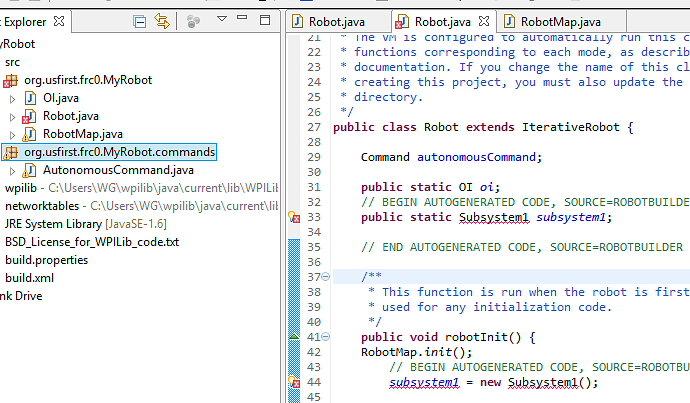Viewport: 690px width, 403px height.
Task: Collapse the robotInit method fold at line 41
Action: pyautogui.click(x=325, y=337)
